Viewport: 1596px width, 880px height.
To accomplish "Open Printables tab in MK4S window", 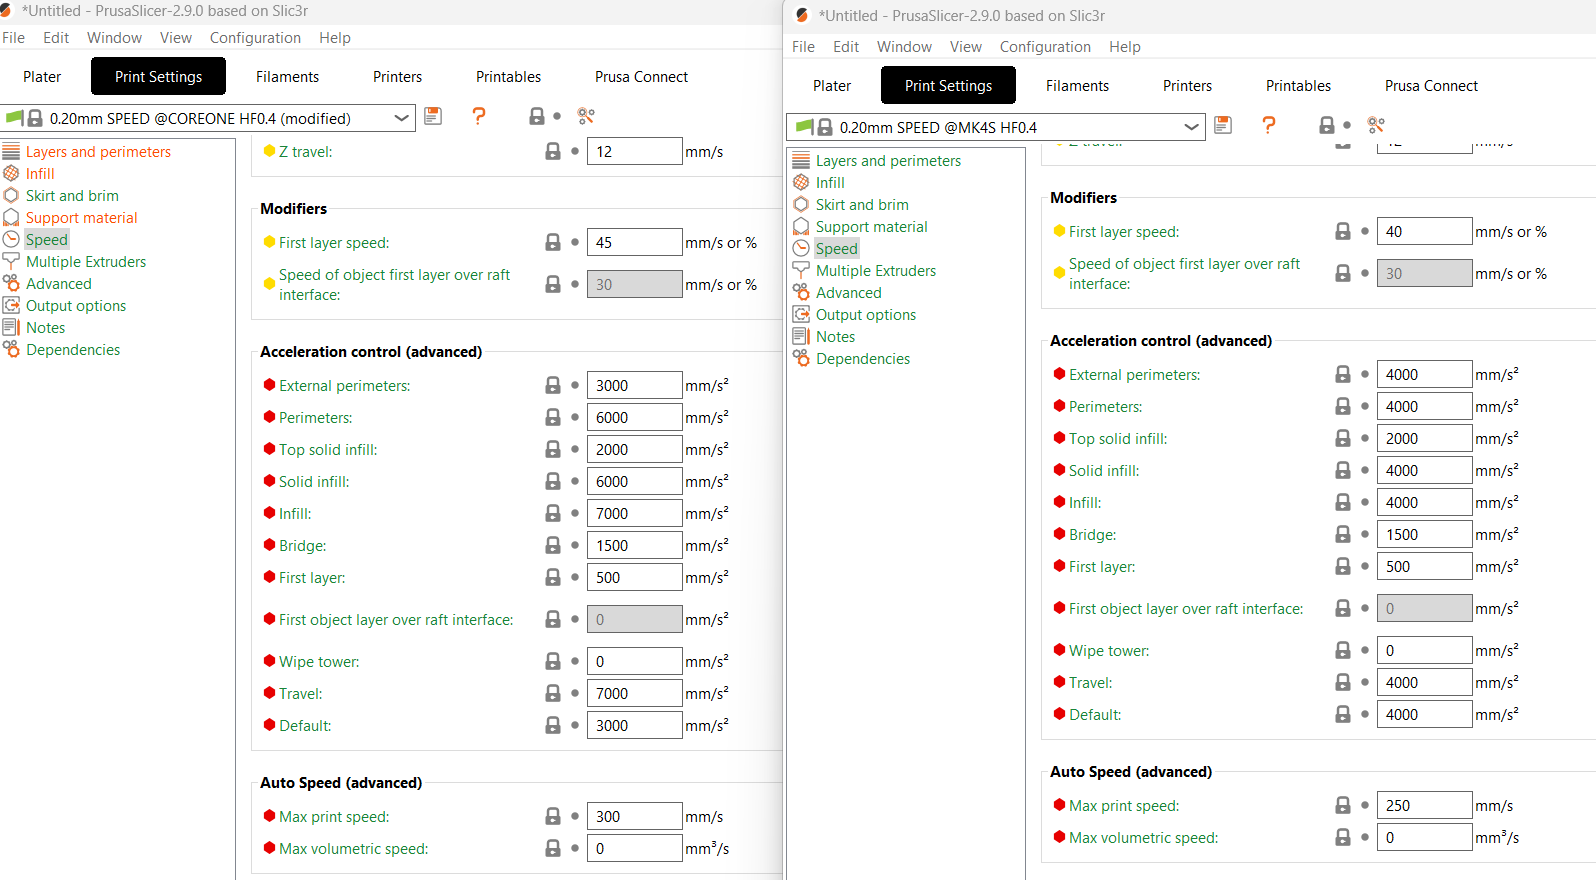I will pos(1298,86).
